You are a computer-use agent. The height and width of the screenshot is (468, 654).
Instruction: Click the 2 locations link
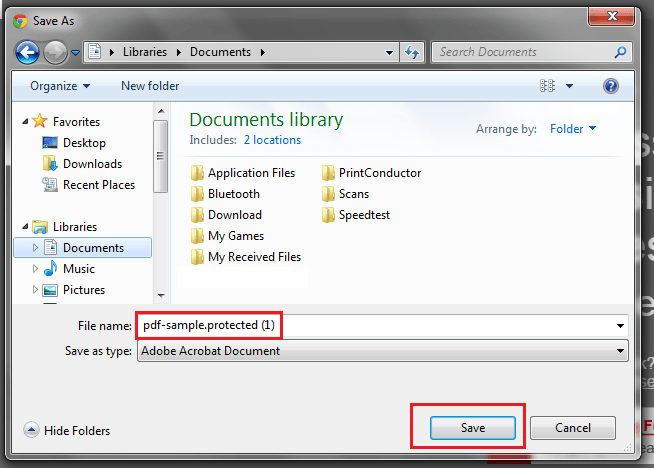coord(272,140)
